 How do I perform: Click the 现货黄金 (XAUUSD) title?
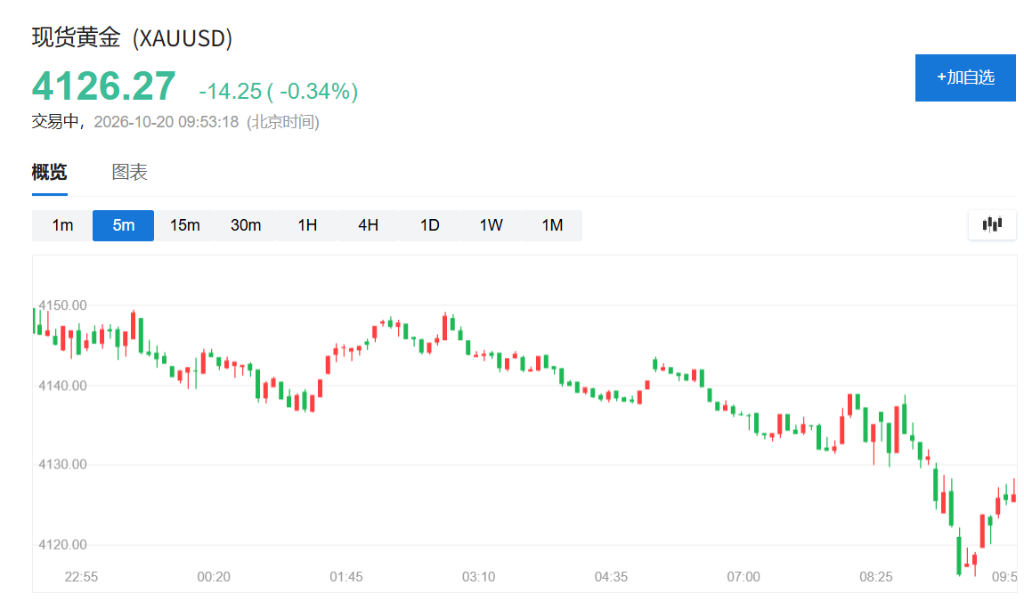click(132, 38)
